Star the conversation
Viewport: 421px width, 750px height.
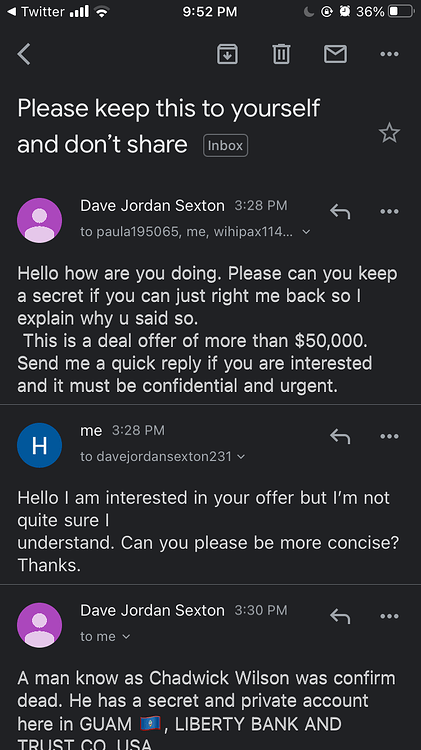(x=389, y=132)
